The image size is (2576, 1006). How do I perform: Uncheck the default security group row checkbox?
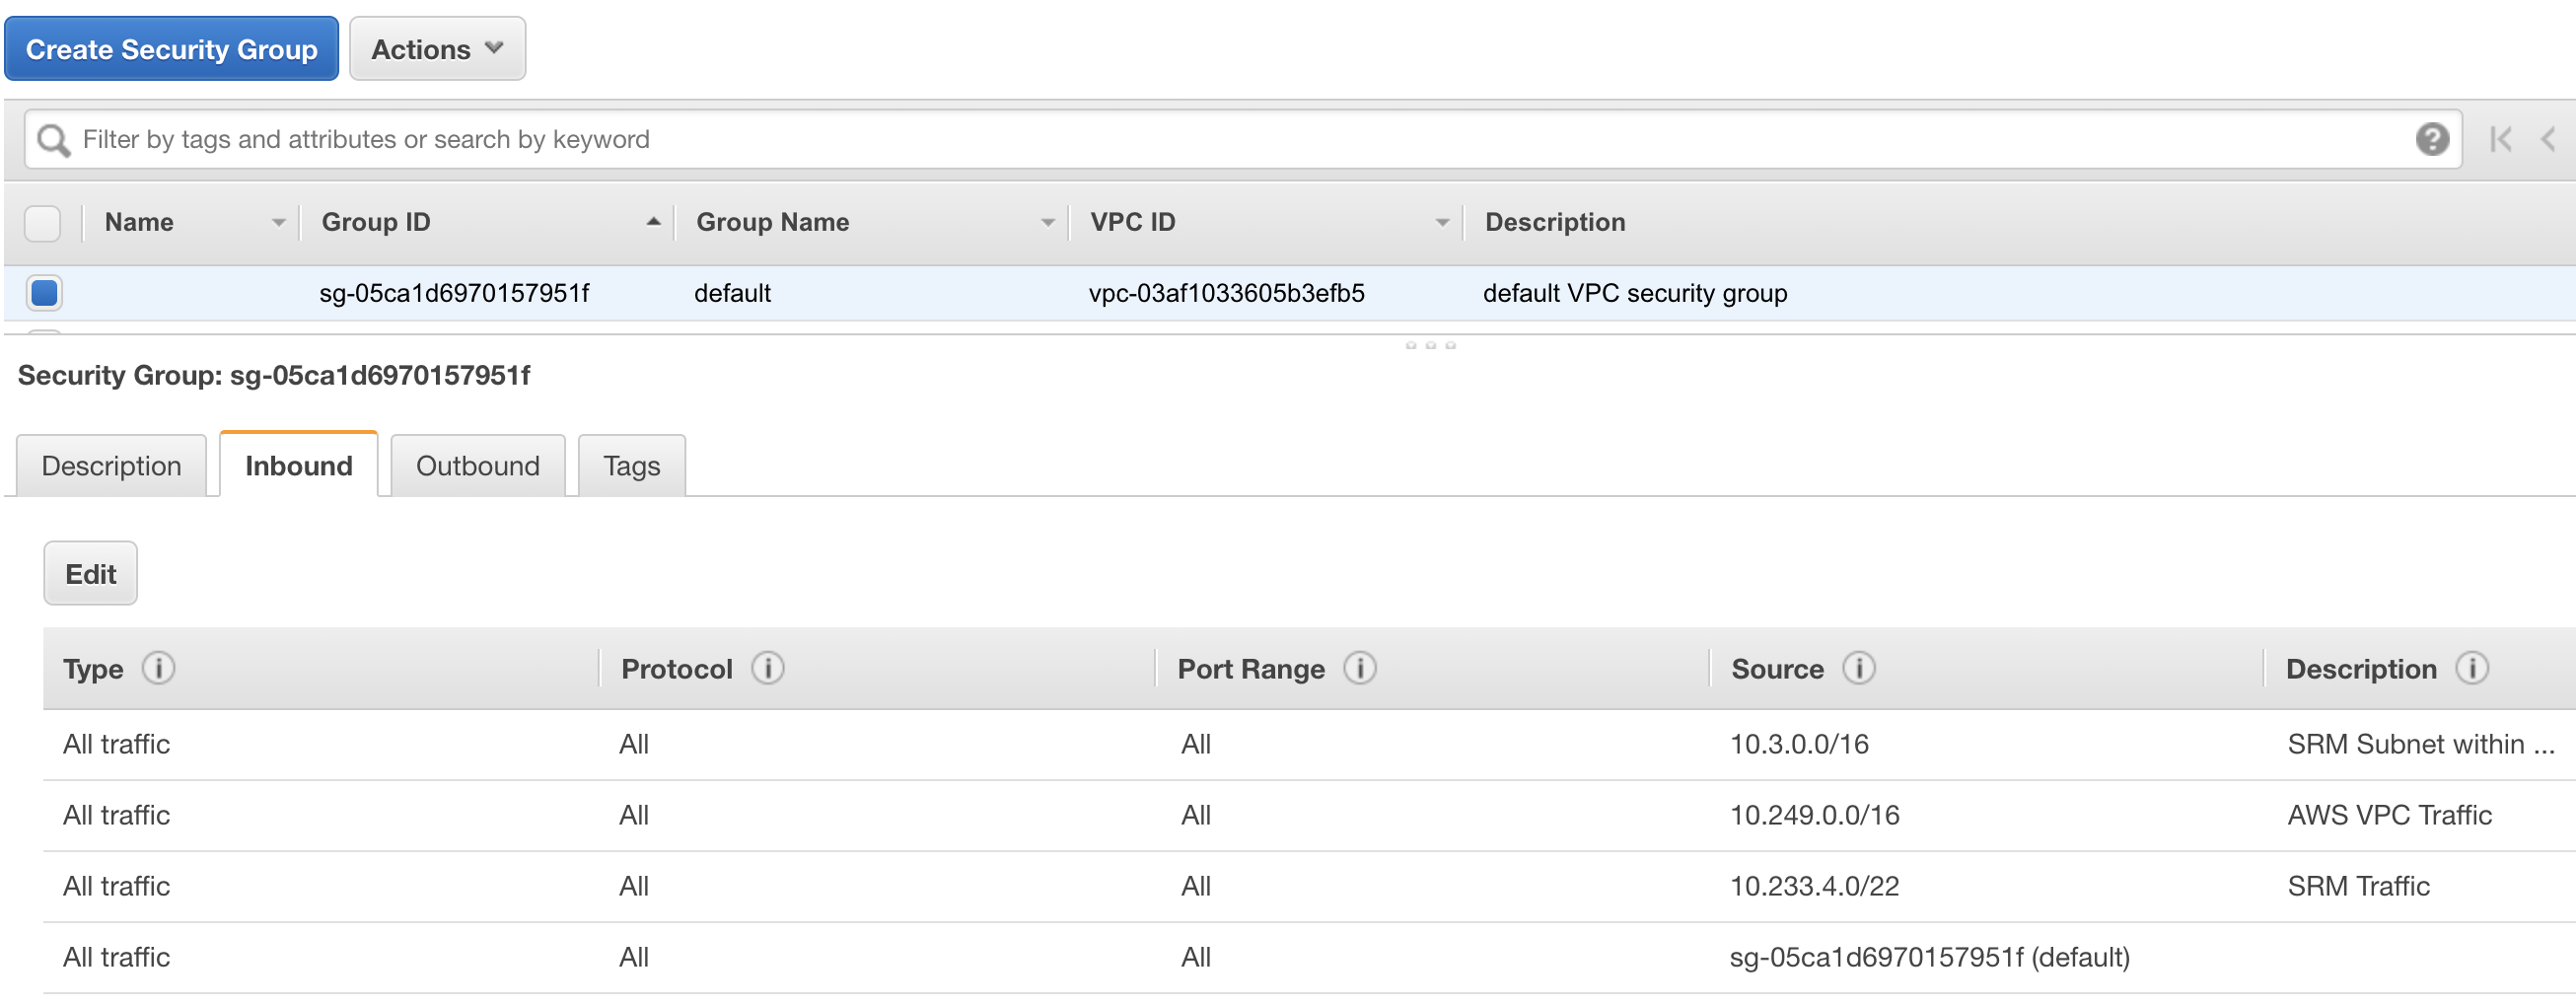pyautogui.click(x=45, y=293)
